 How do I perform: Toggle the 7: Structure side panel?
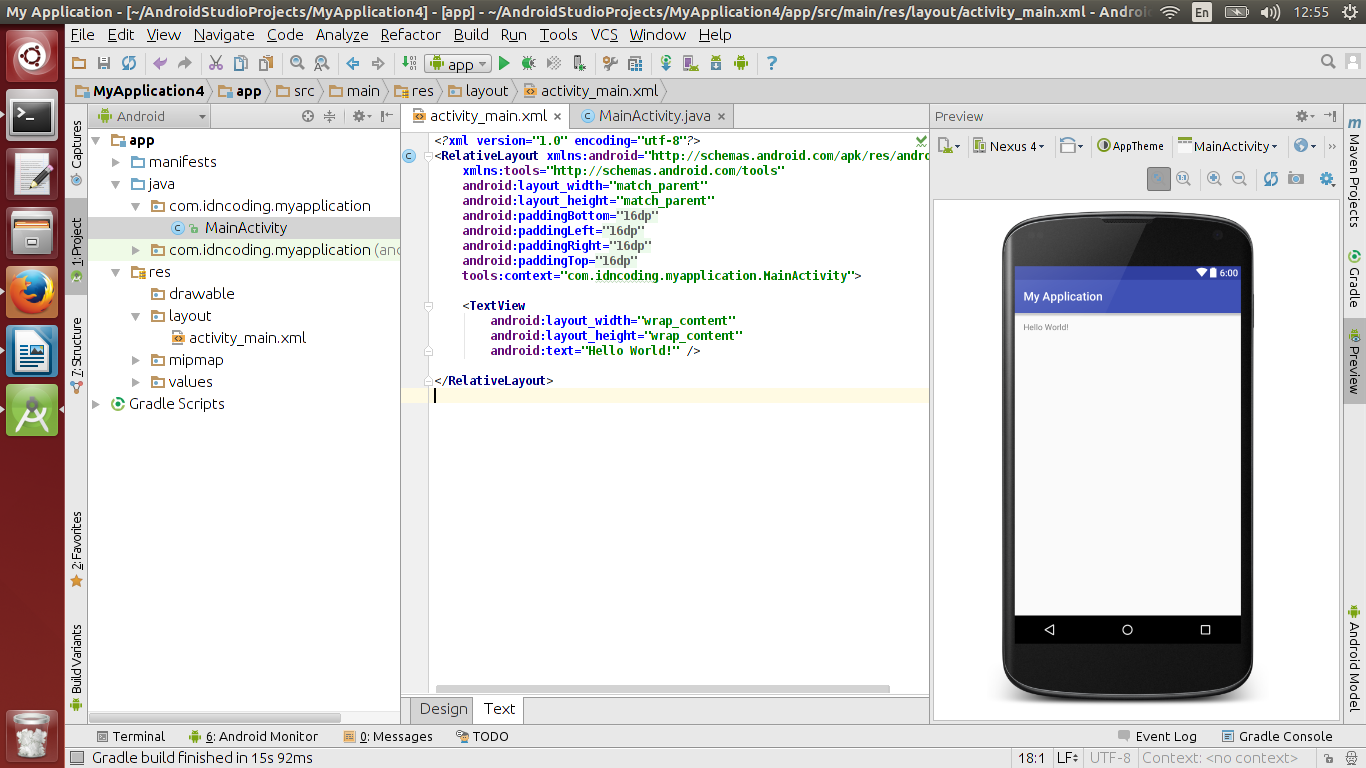coord(77,354)
